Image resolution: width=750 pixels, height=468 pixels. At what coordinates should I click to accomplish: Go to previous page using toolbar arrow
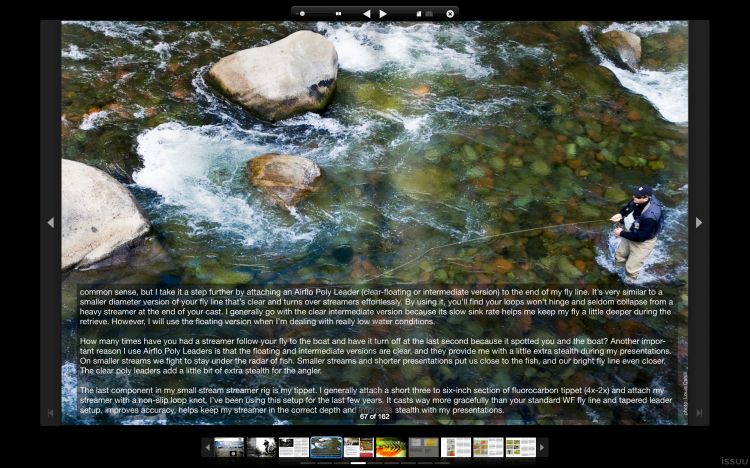click(x=366, y=14)
